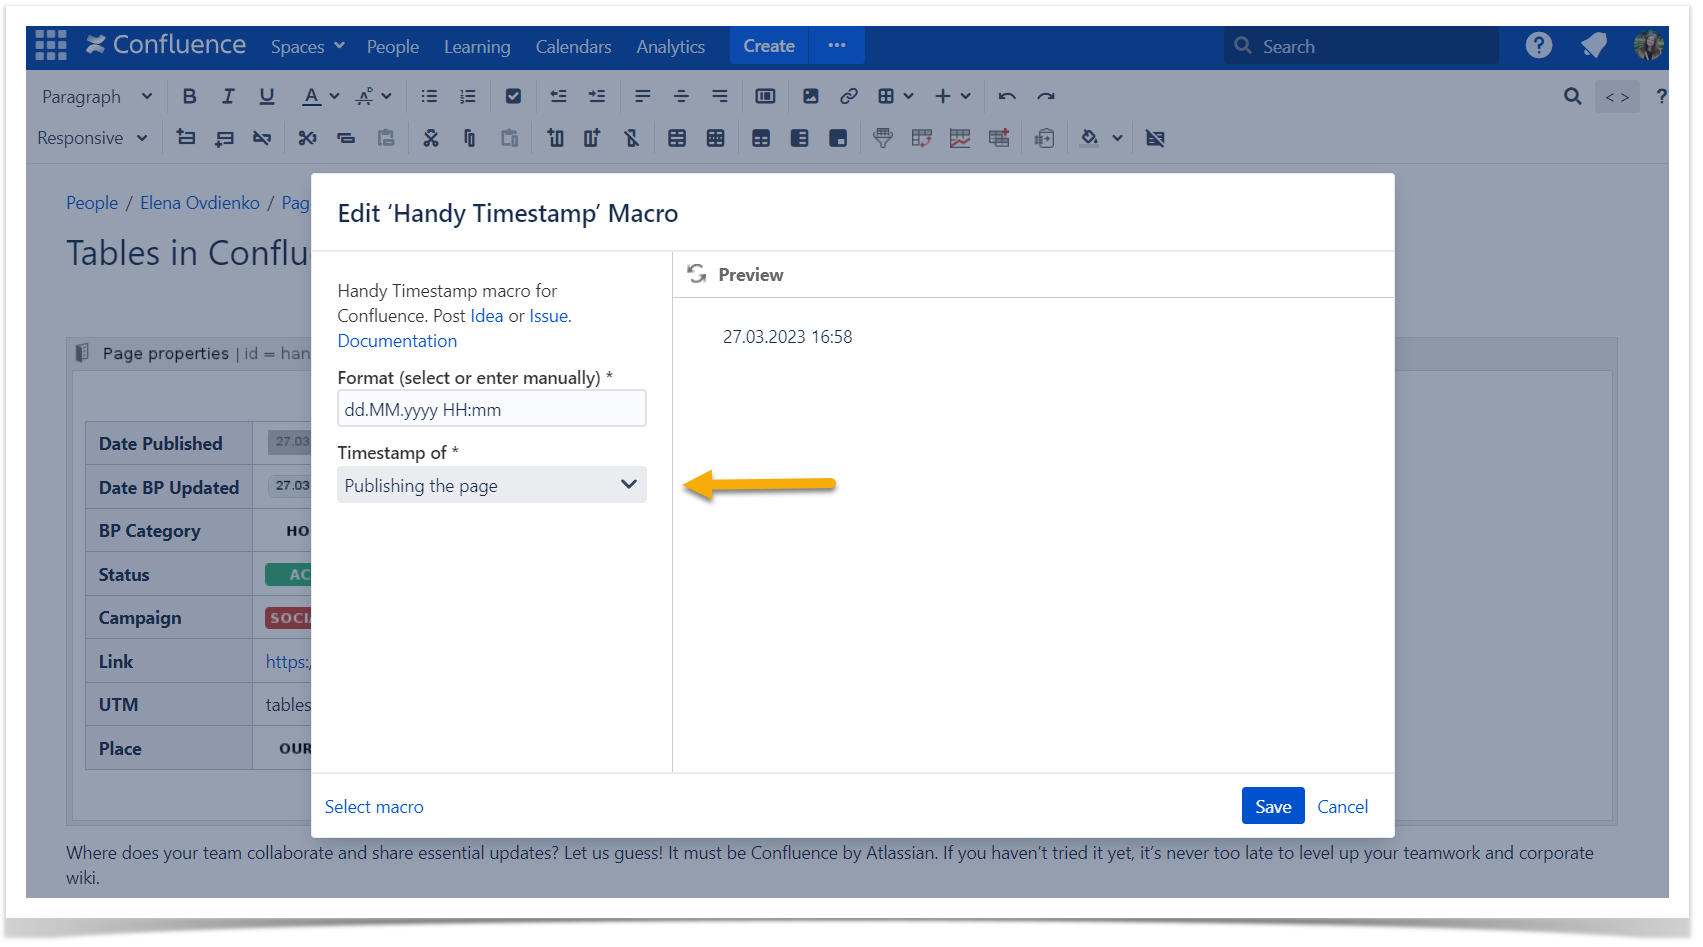This screenshot has height=947, width=1703.
Task: Open the People menu item
Action: click(x=393, y=46)
